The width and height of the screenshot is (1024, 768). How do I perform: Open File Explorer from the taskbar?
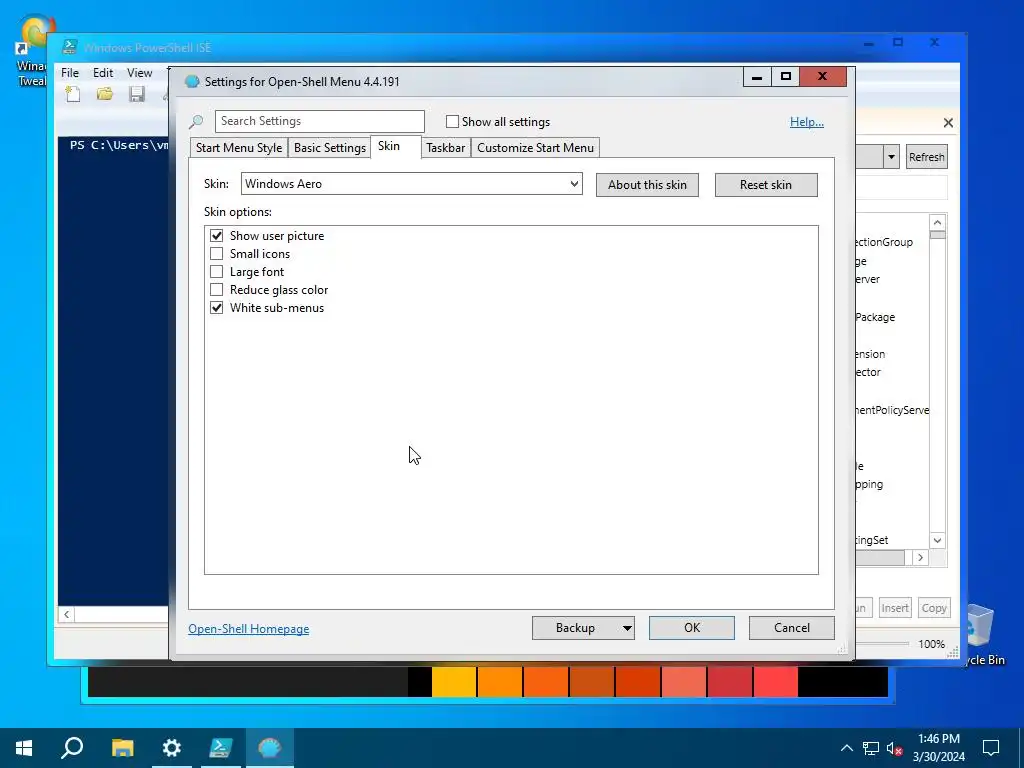coord(122,748)
